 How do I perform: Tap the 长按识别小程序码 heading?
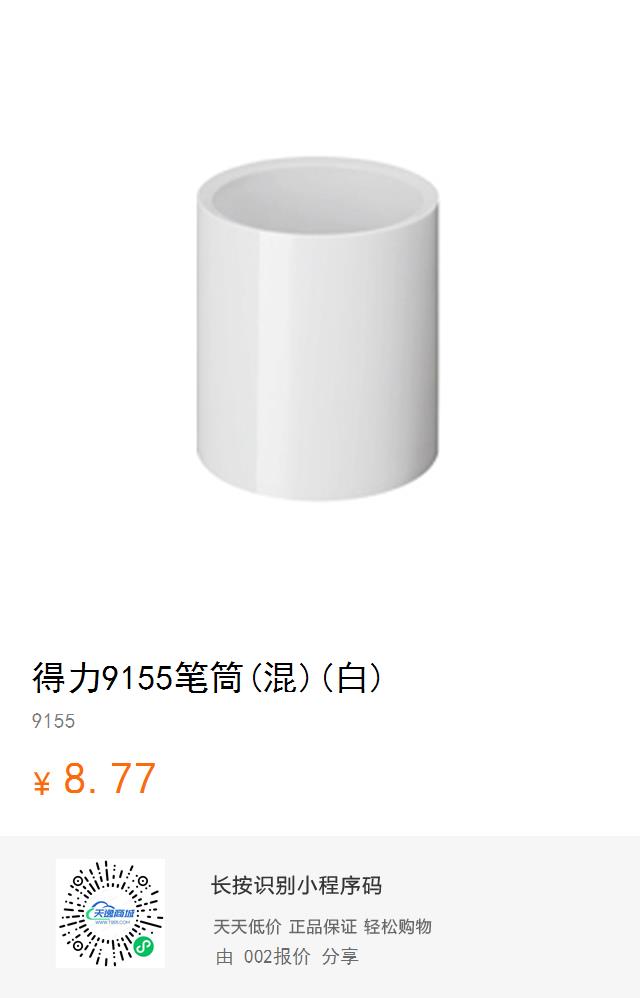[296, 885]
